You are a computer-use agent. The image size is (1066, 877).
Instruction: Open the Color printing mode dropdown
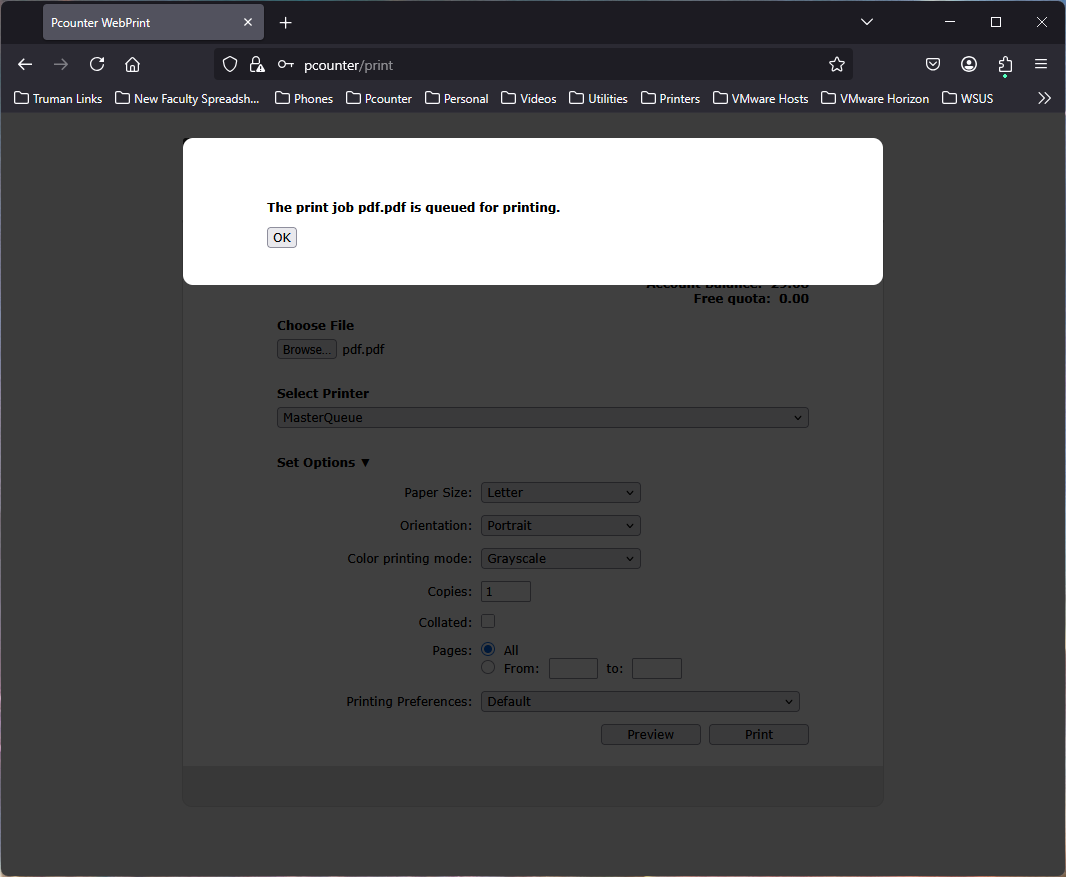[561, 559]
